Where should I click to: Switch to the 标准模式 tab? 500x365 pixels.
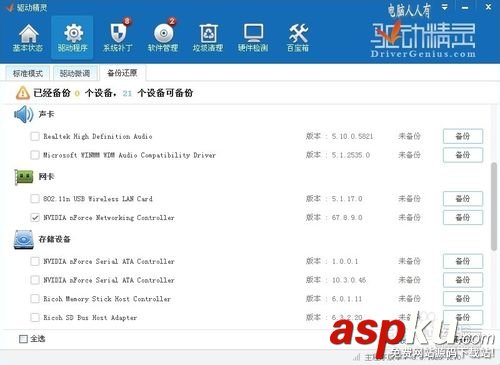point(28,73)
